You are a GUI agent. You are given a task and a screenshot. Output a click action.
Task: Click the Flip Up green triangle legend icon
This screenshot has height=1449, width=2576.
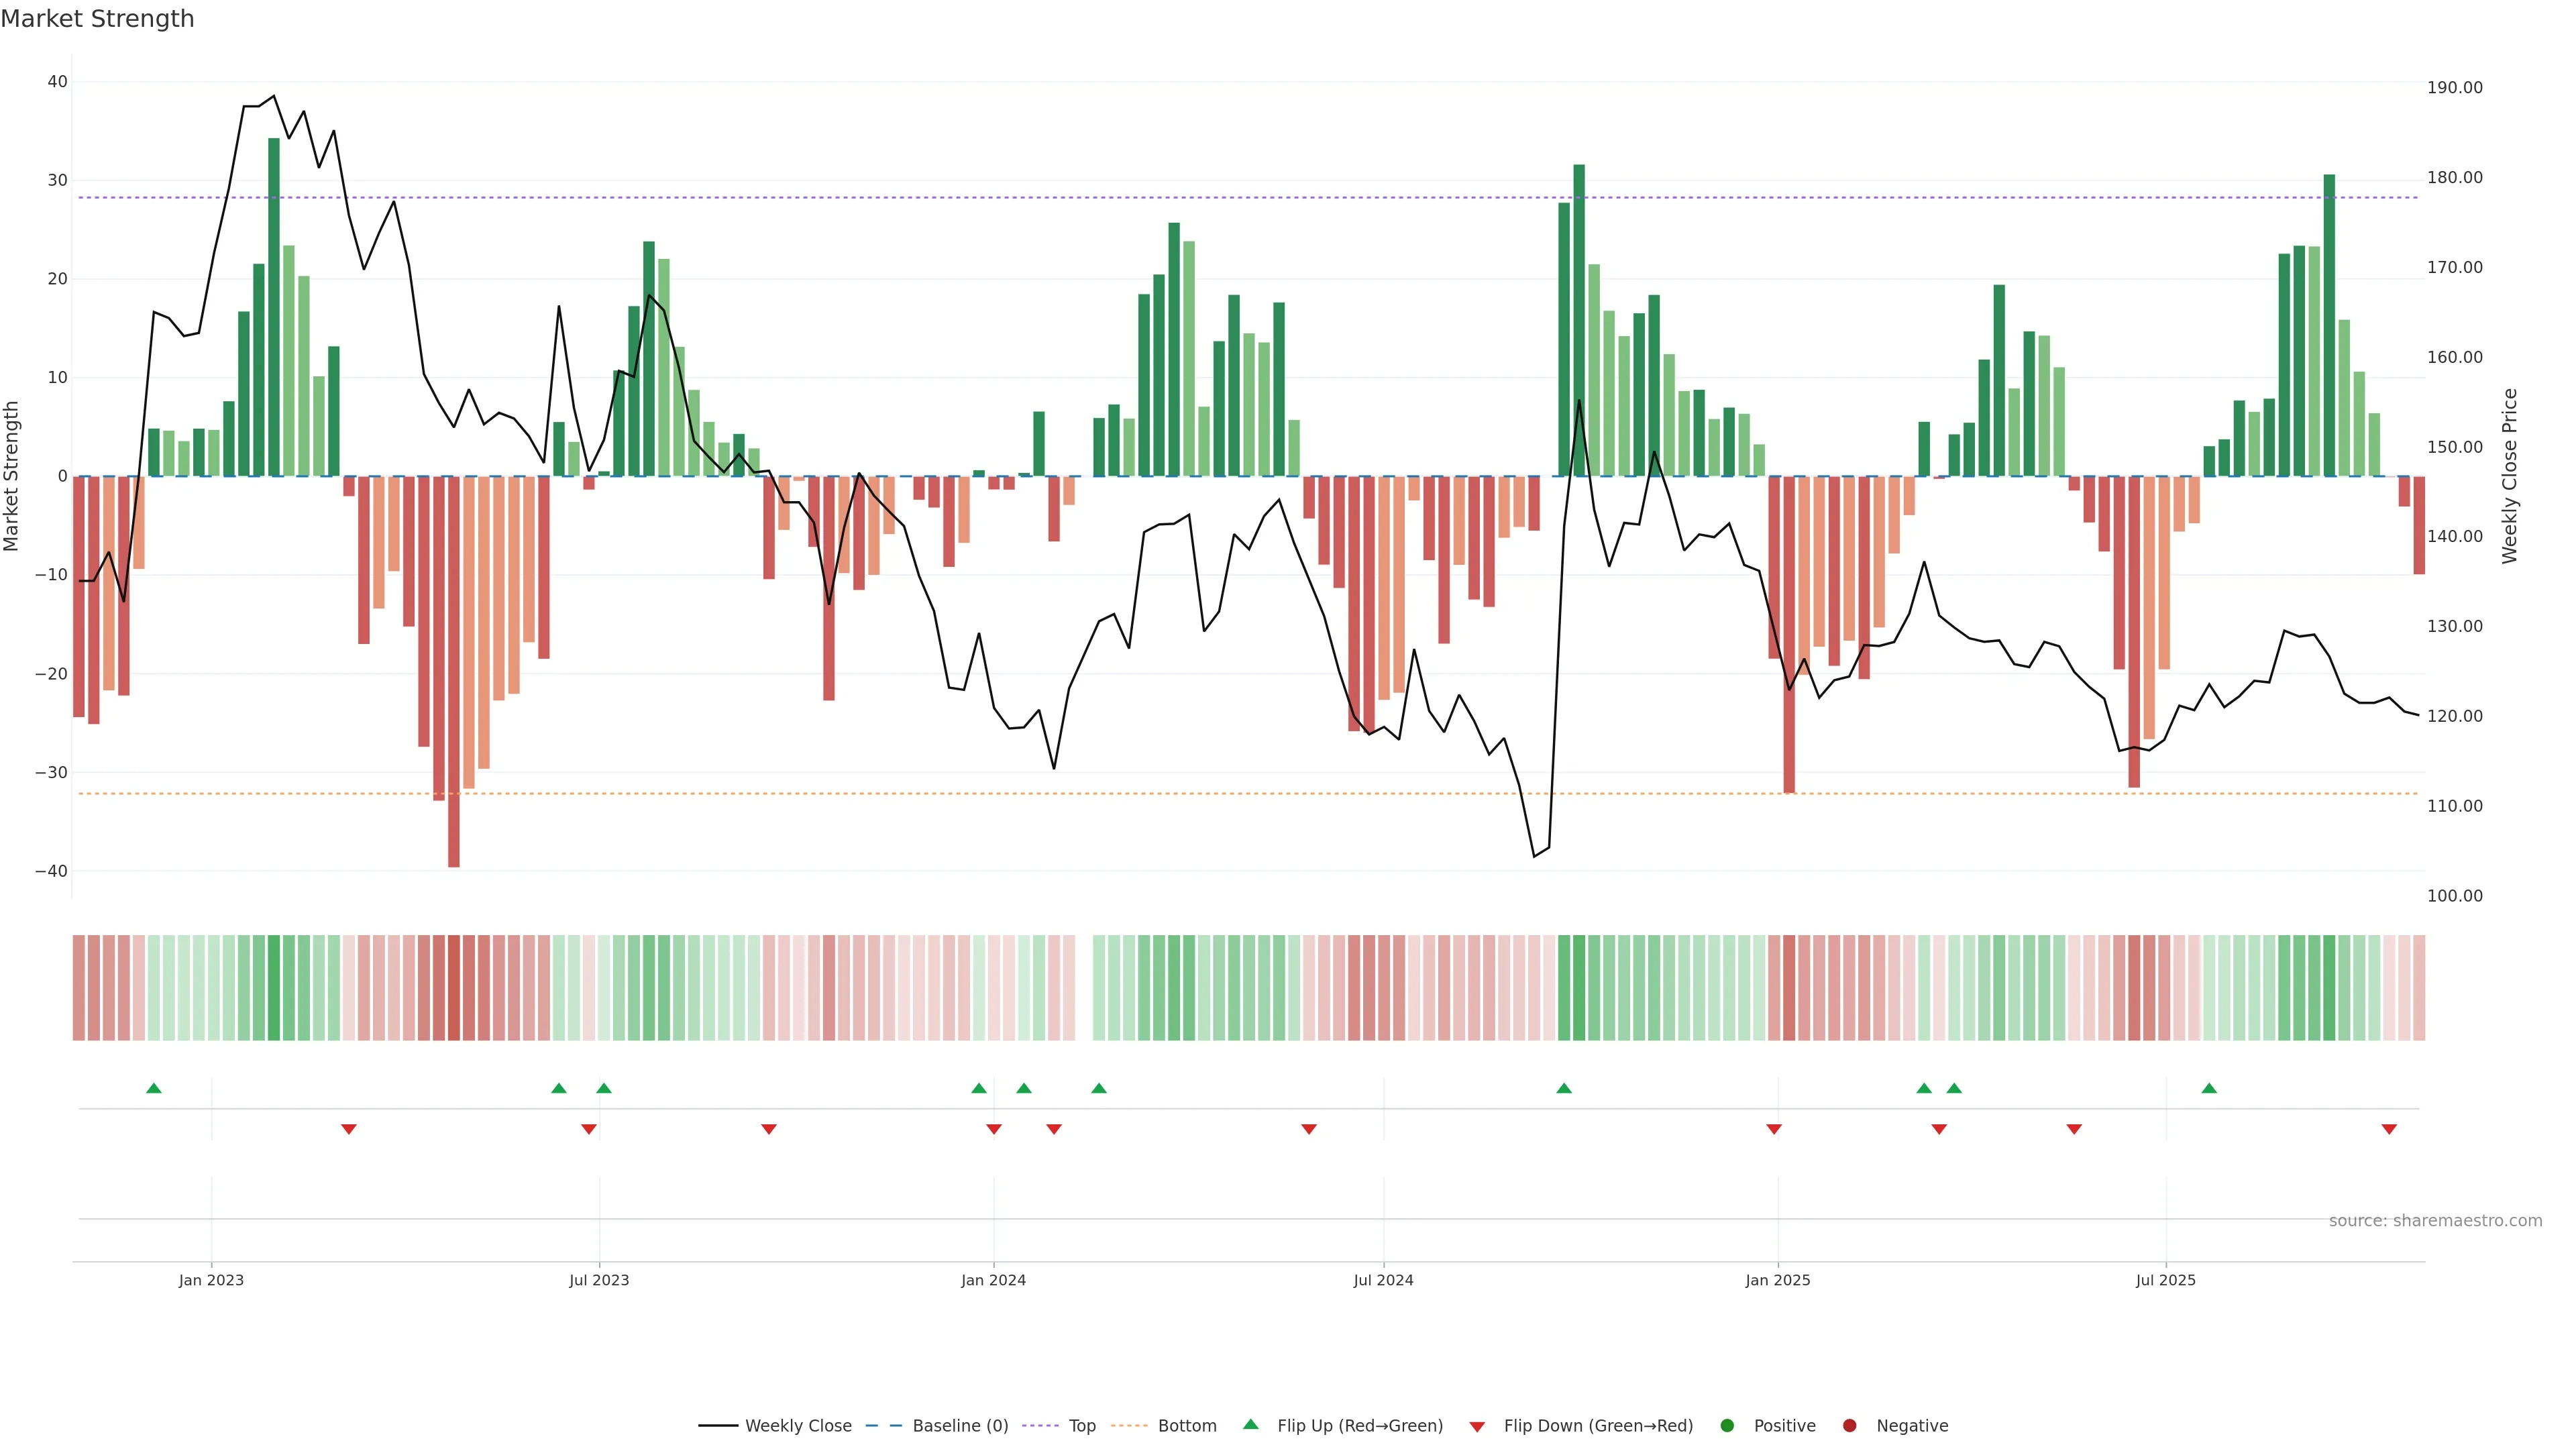1250,1424
